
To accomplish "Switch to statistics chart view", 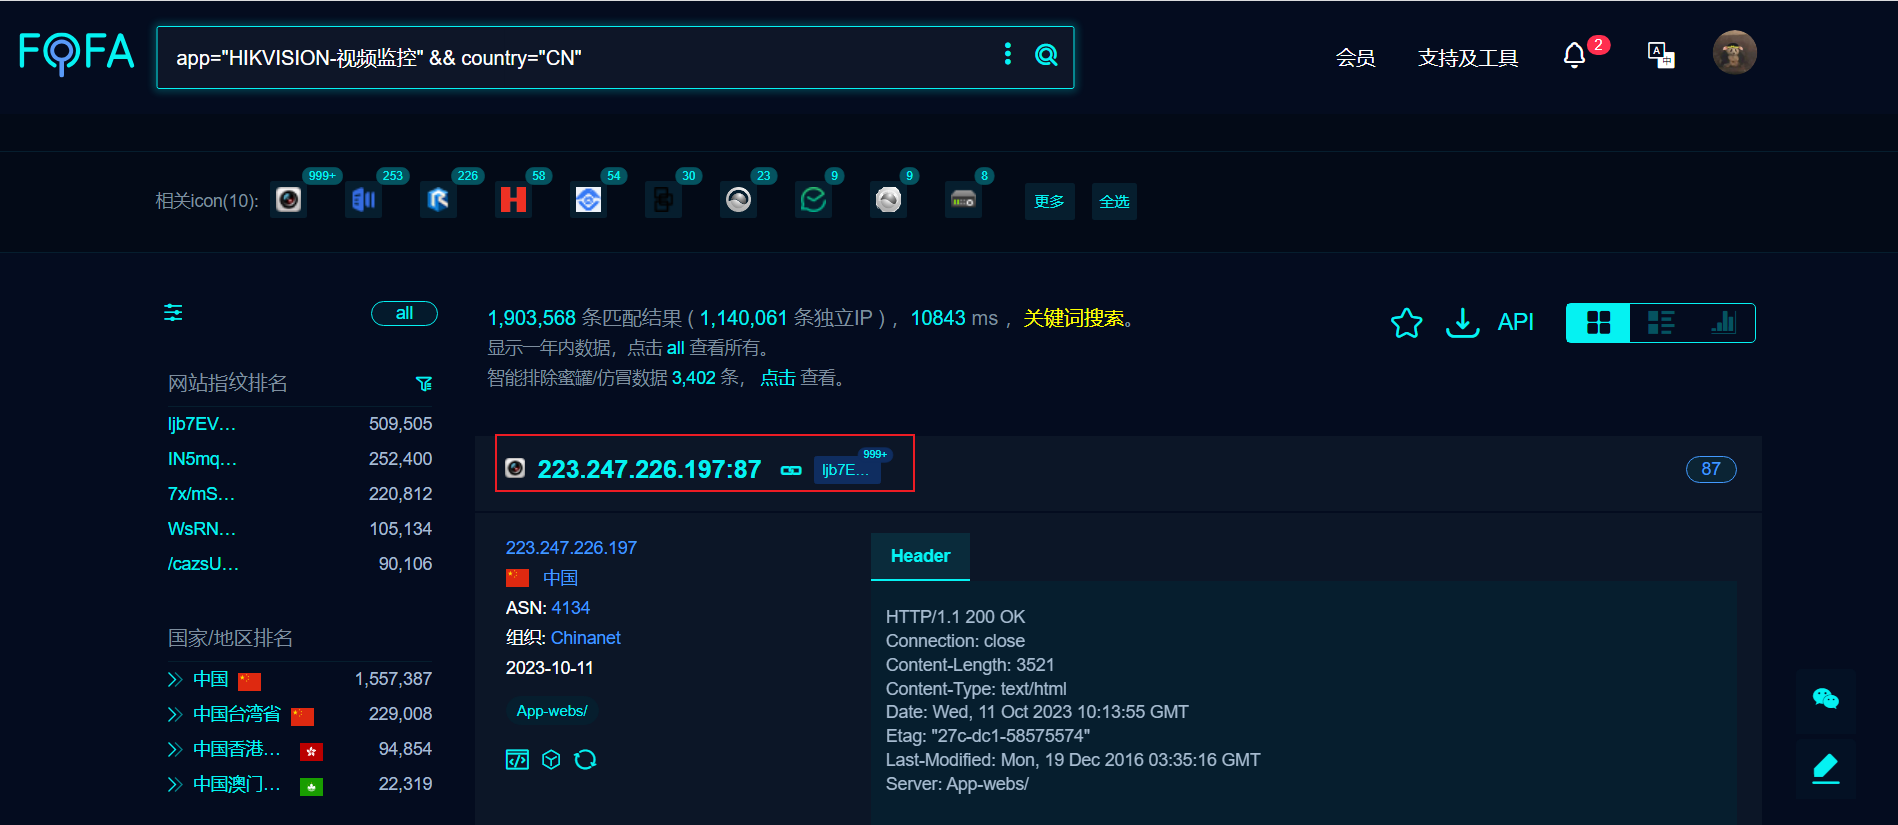I will (1724, 323).
